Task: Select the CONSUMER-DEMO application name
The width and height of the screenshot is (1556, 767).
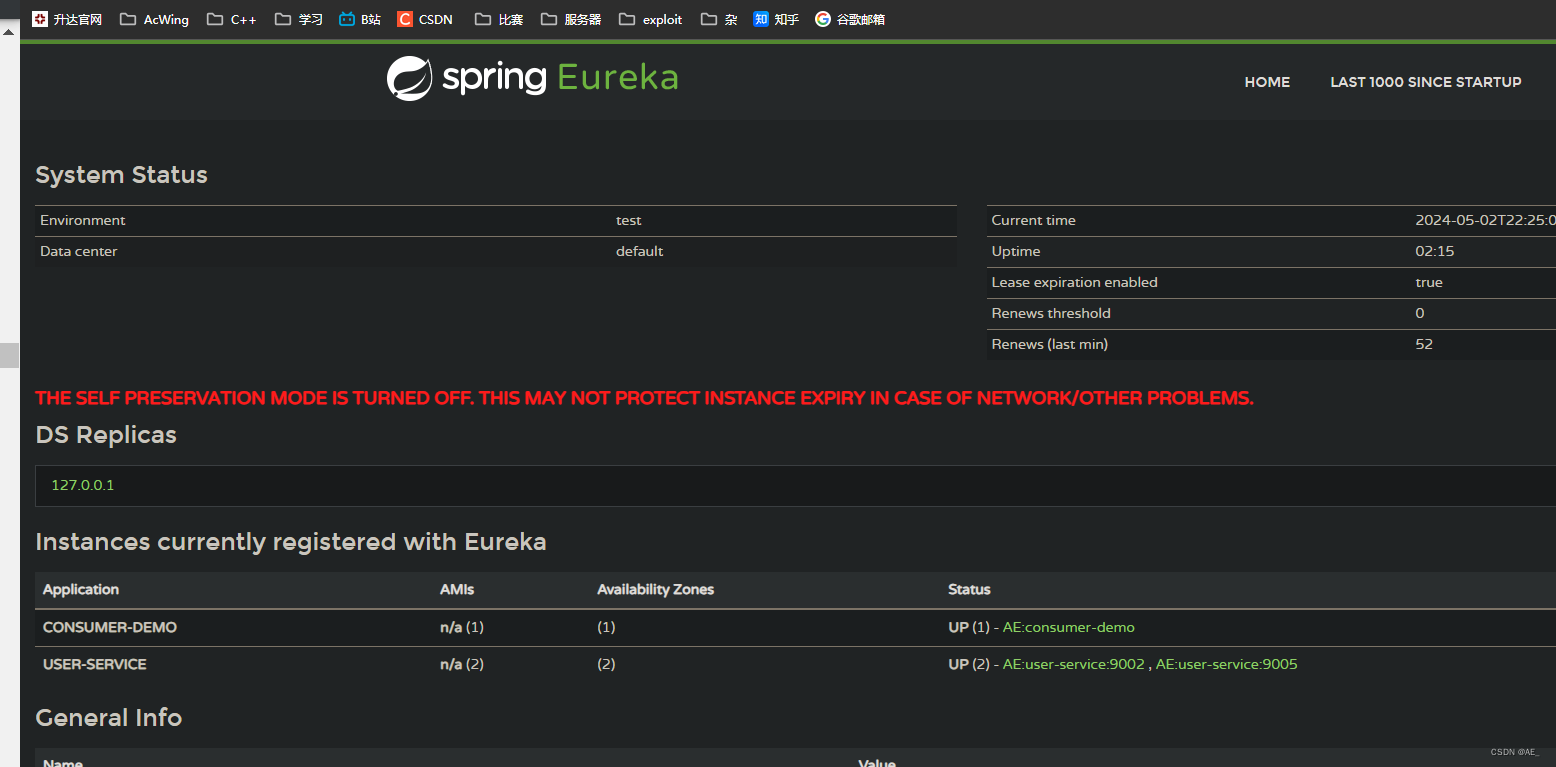Action: pos(110,627)
